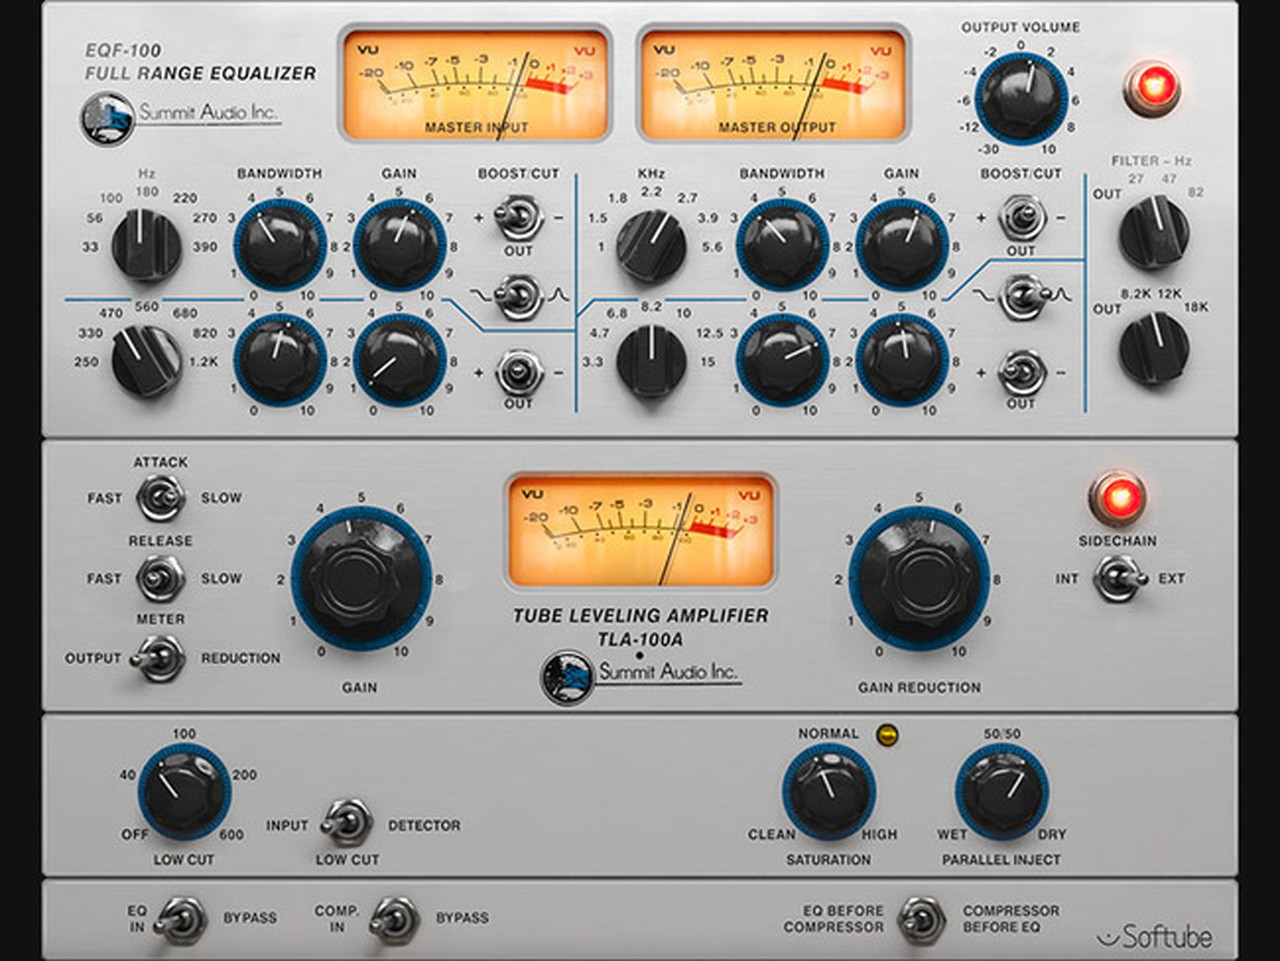Toggle the EQ In/Bypass switch
The height and width of the screenshot is (961, 1280).
point(182,918)
